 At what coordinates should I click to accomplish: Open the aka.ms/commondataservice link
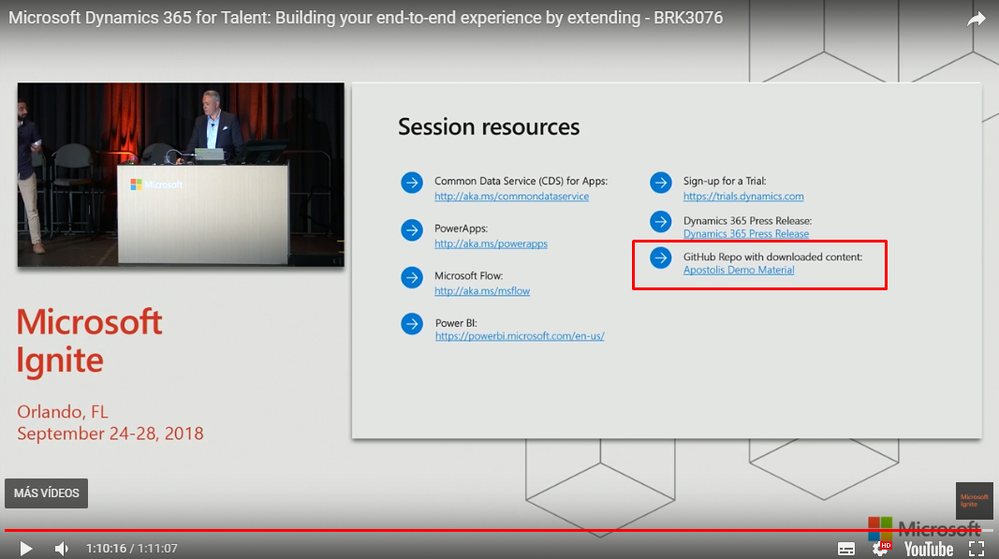pyautogui.click(x=512, y=196)
